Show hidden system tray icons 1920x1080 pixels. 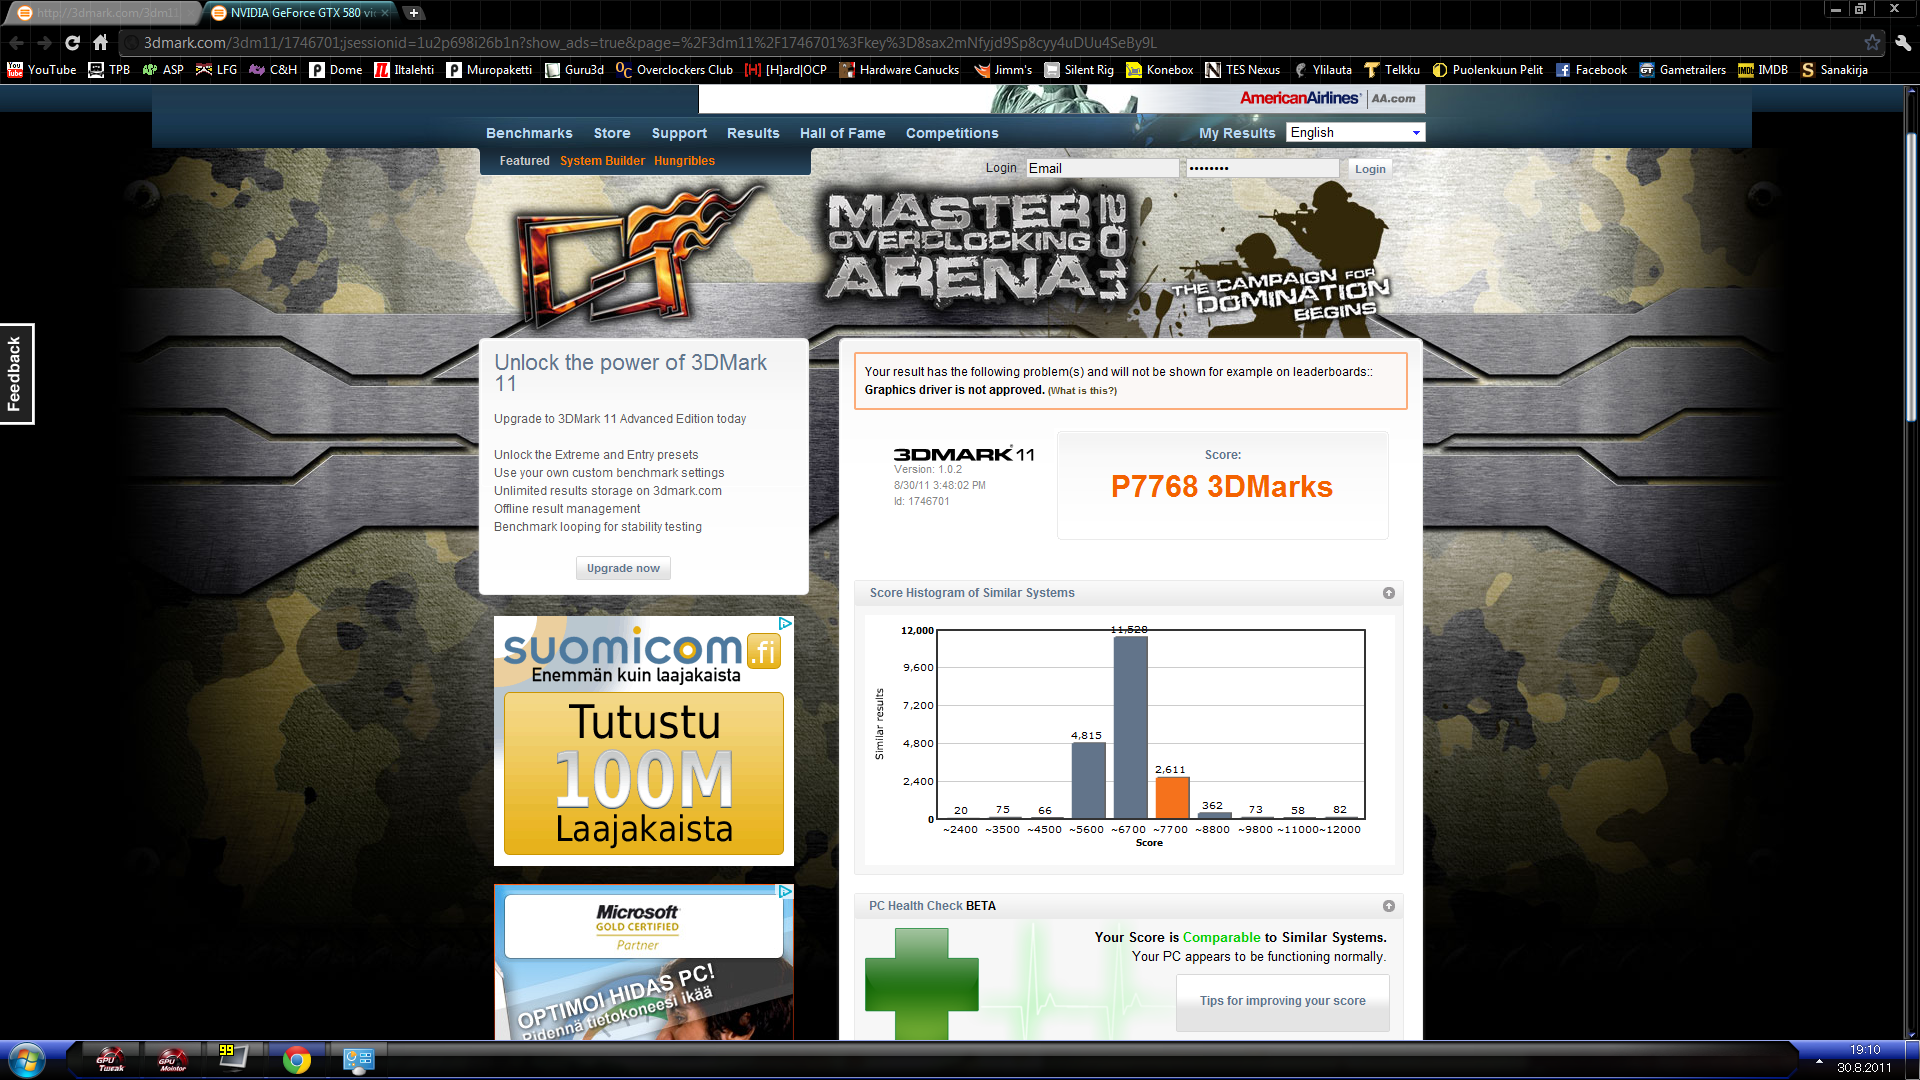pos(1819,1060)
